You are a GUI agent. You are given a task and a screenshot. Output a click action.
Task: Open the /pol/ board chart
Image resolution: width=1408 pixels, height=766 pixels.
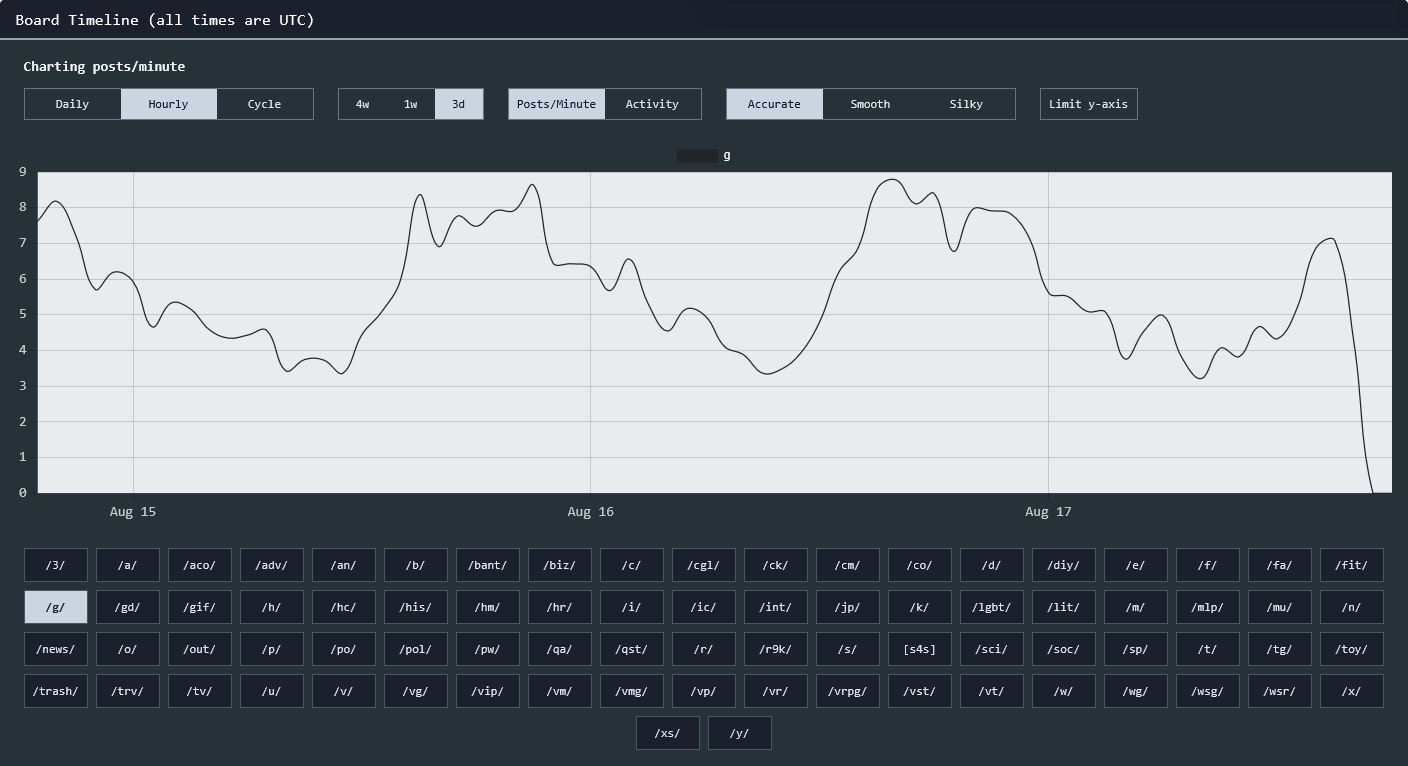tap(416, 649)
